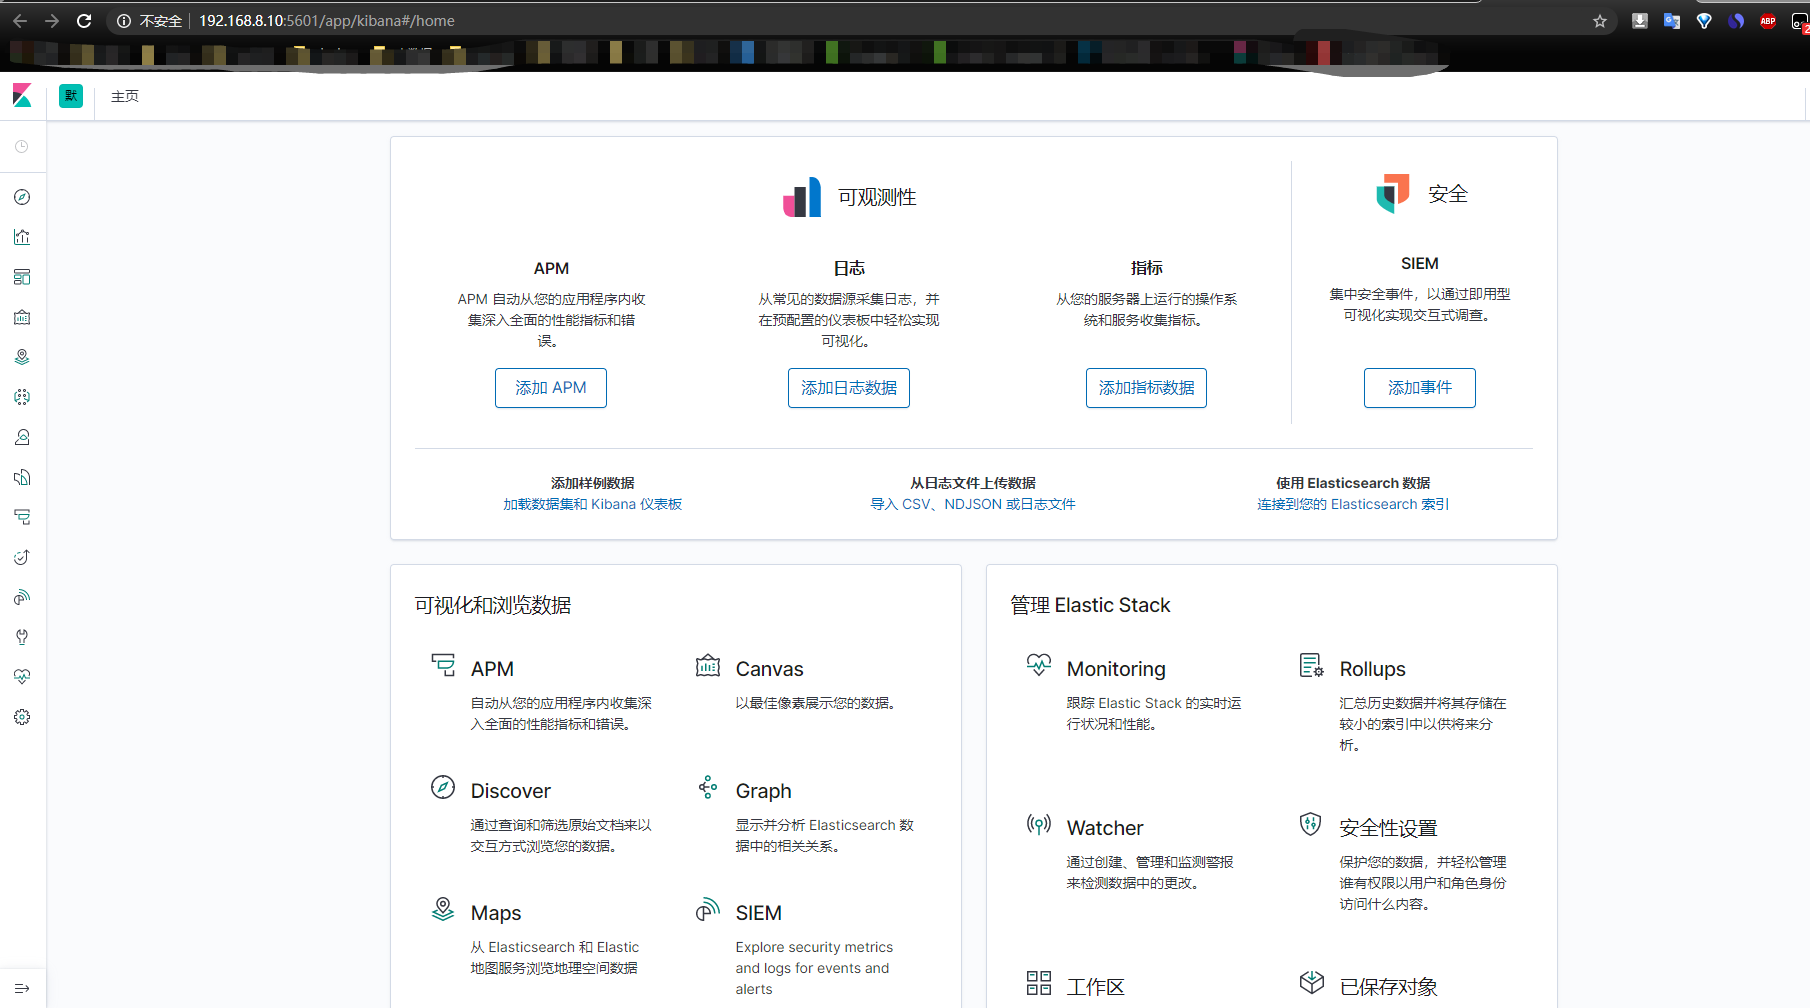Reload the page with the browser refresh button
The image size is (1810, 1008).
point(84,21)
